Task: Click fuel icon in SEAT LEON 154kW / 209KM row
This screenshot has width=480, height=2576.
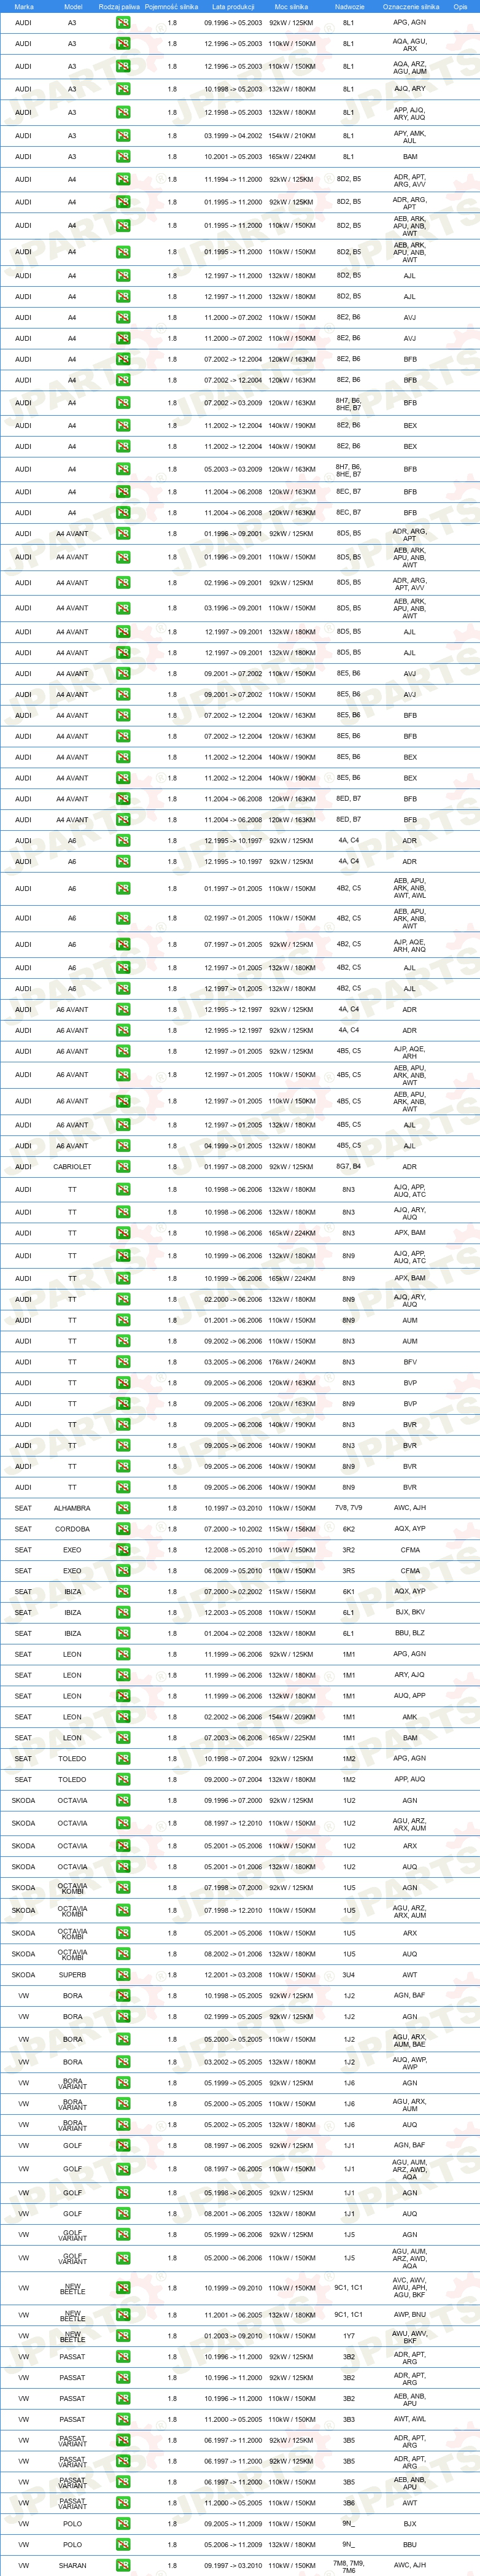Action: click(122, 1717)
